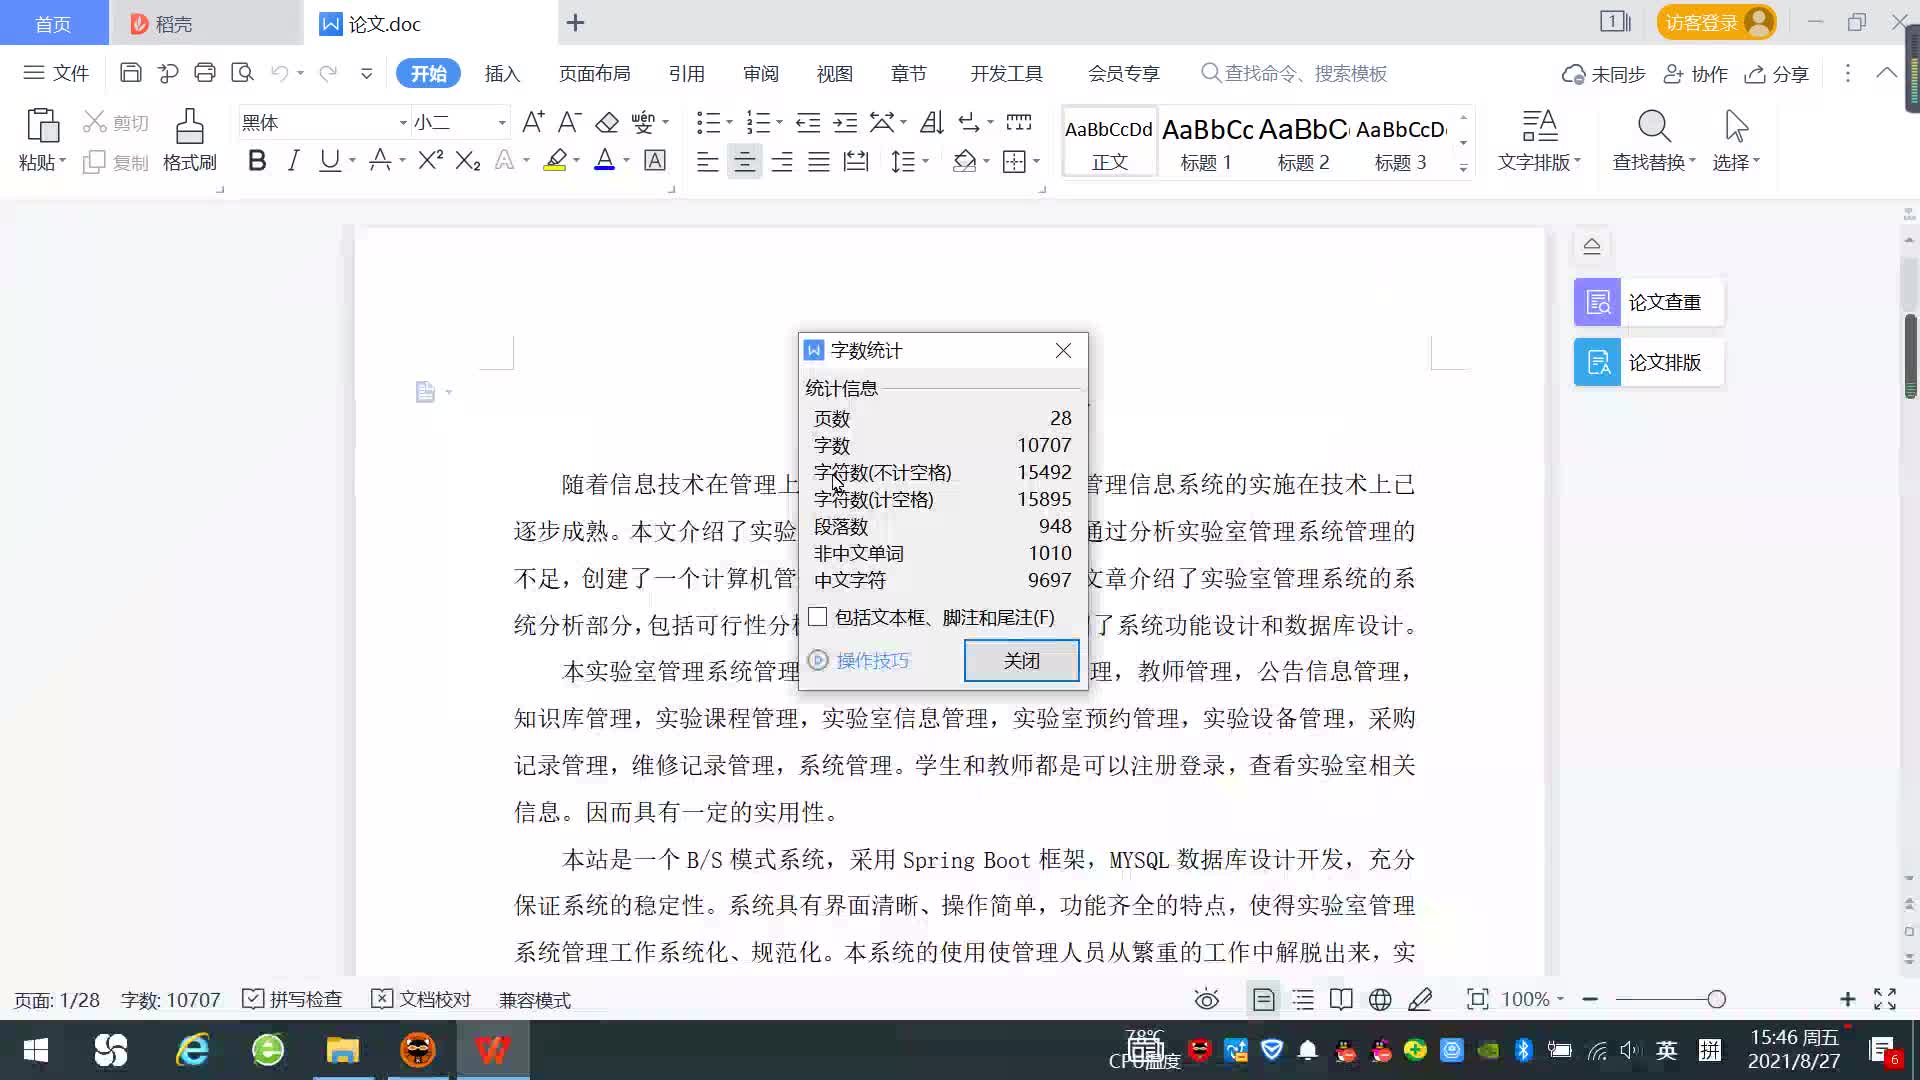Screen dimensions: 1920x1080
Task: Apply italic formatting
Action: [x=293, y=161]
